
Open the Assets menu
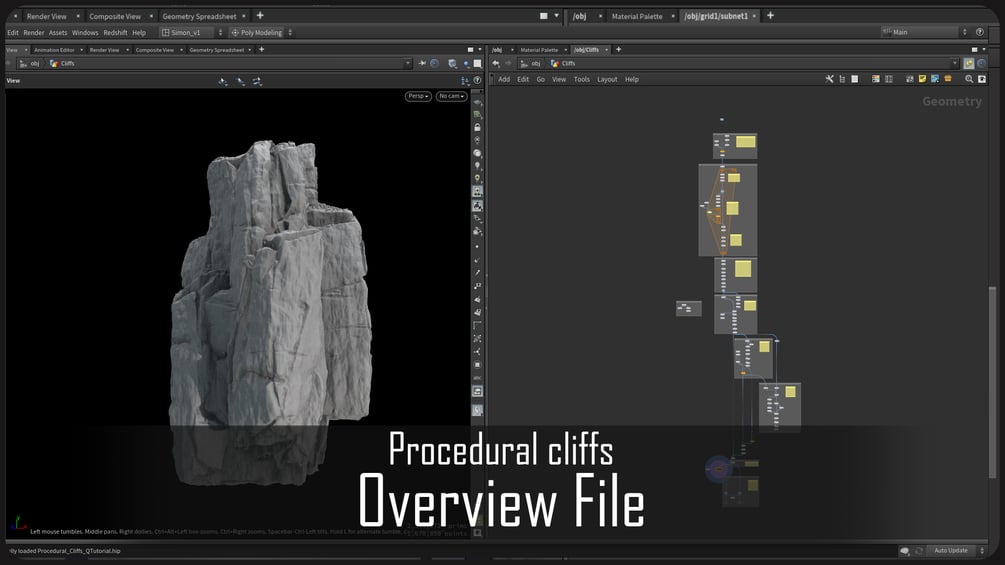click(58, 33)
